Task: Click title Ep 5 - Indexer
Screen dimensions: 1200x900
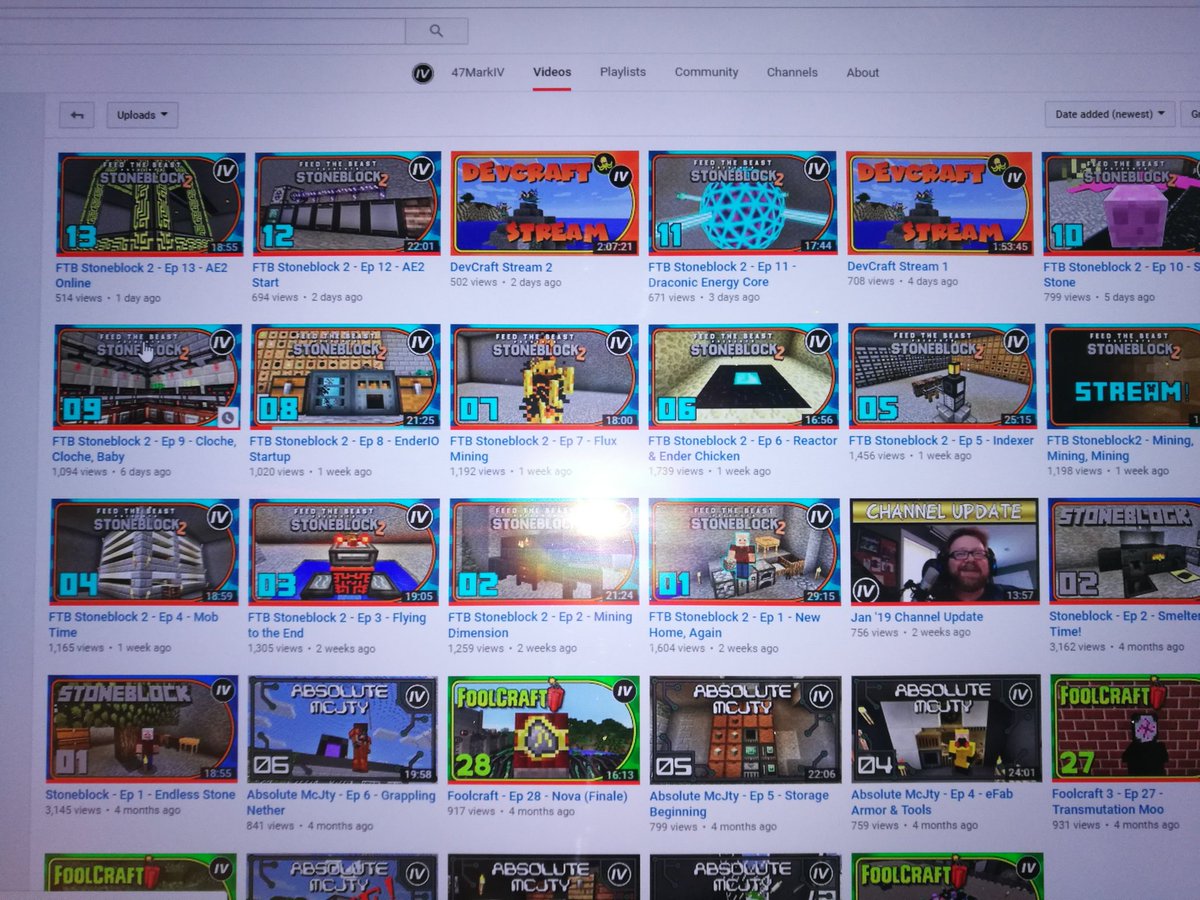Action: tap(941, 441)
